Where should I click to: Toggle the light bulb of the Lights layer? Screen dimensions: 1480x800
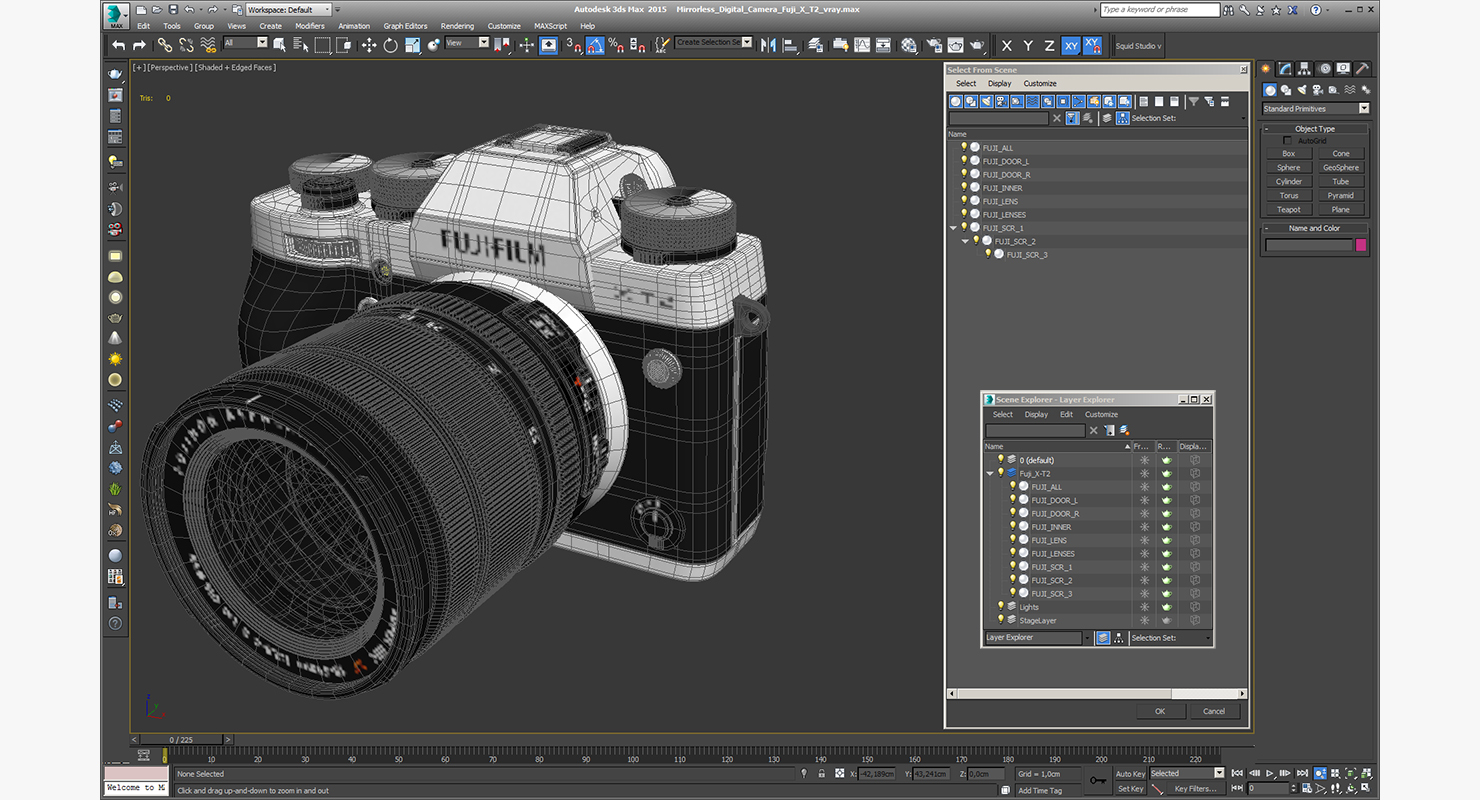[x=1000, y=606]
